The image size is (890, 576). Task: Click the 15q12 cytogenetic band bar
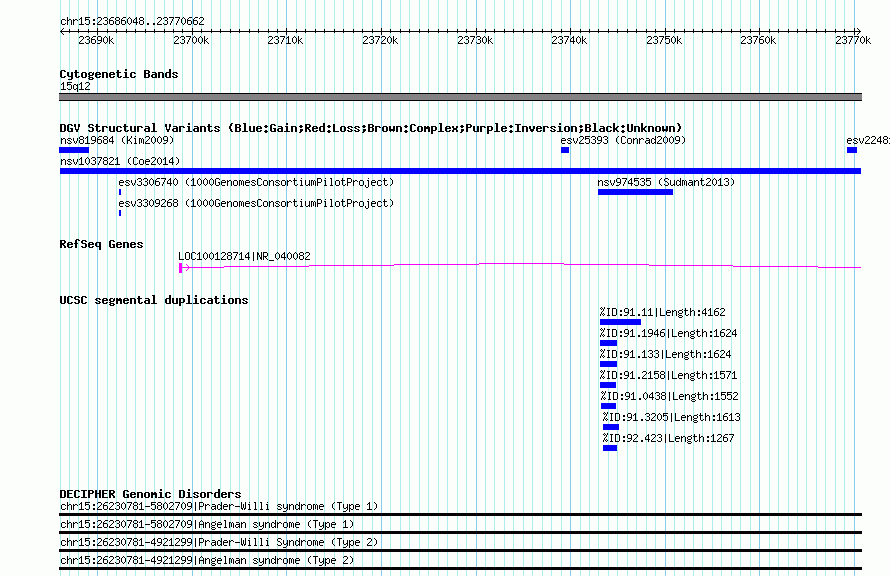460,97
